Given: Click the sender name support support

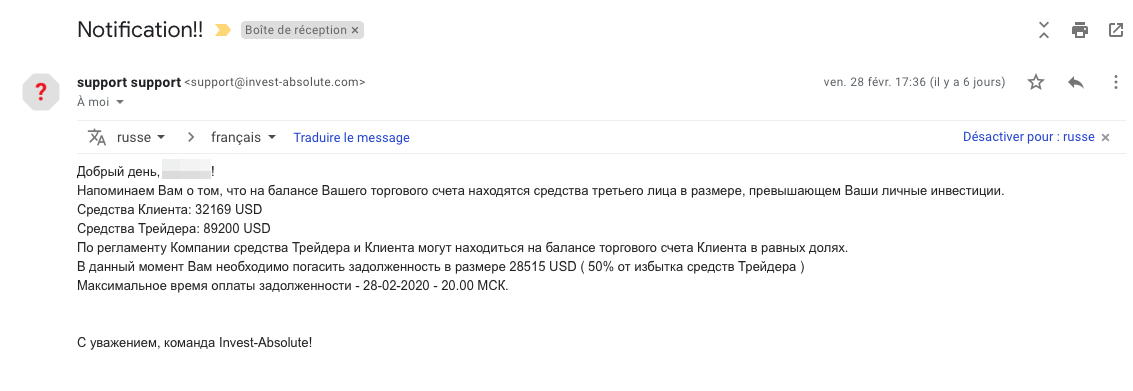Looking at the screenshot, I should coord(129,82).
